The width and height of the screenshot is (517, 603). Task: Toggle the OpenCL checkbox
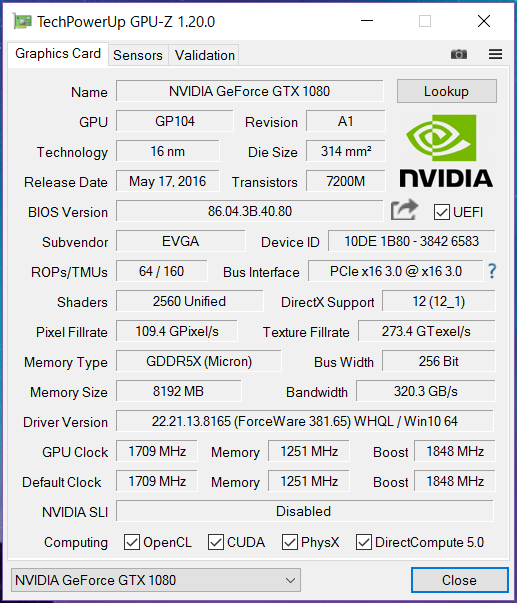pyautogui.click(x=132, y=542)
